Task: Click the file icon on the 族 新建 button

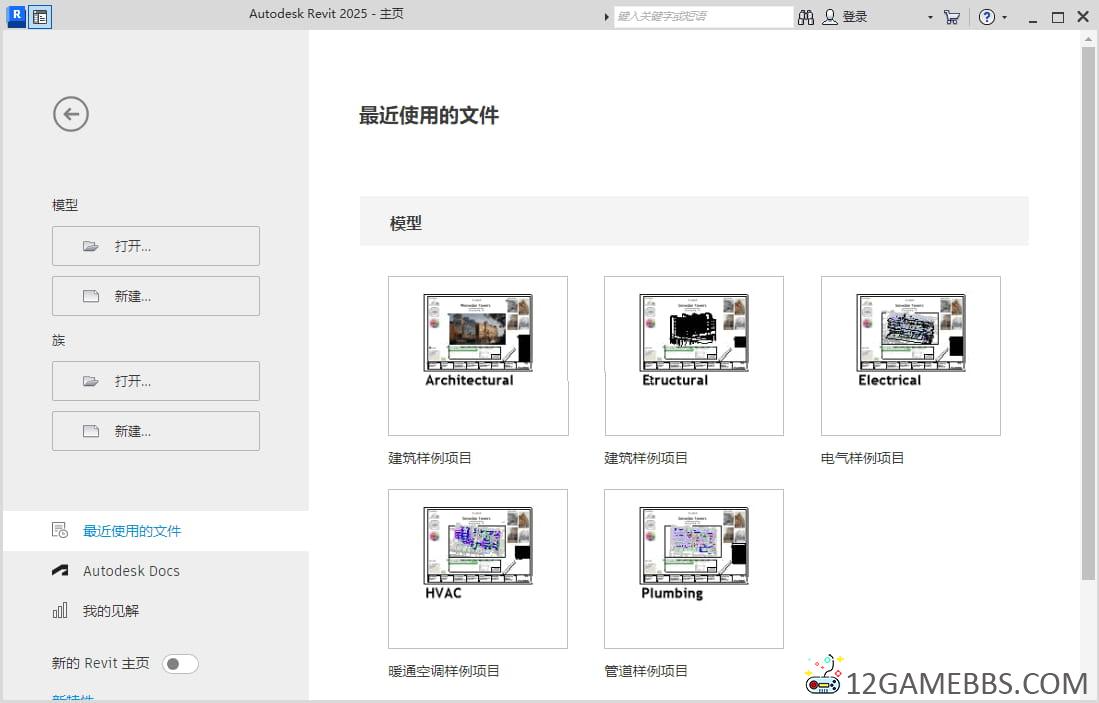Action: 90,431
